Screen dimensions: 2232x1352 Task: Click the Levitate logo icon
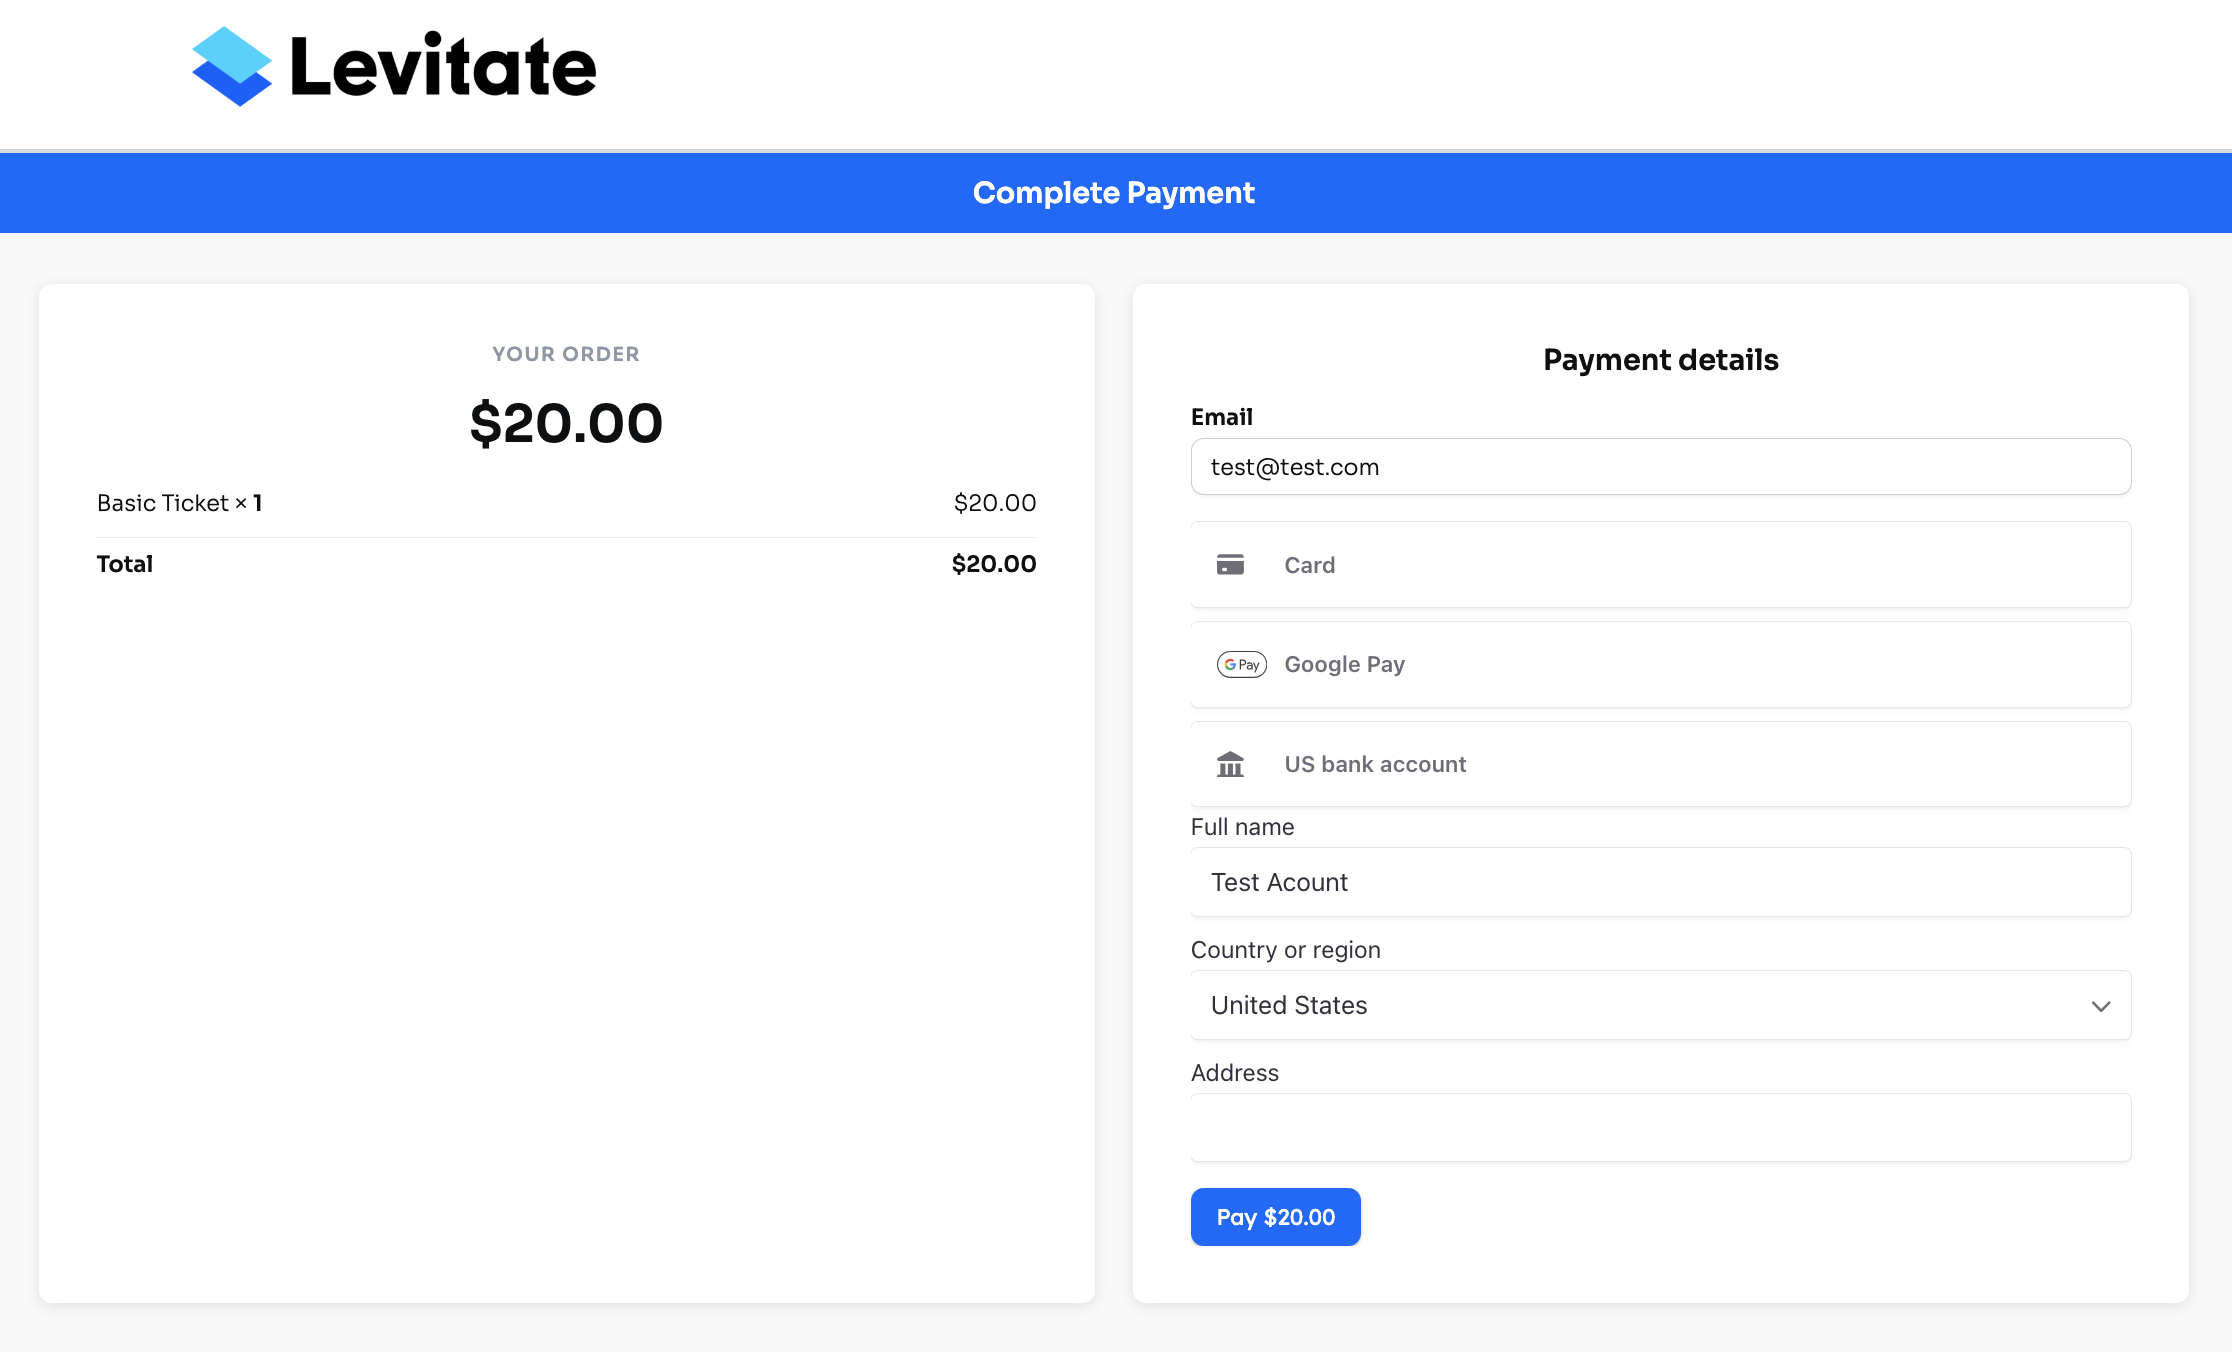232,66
